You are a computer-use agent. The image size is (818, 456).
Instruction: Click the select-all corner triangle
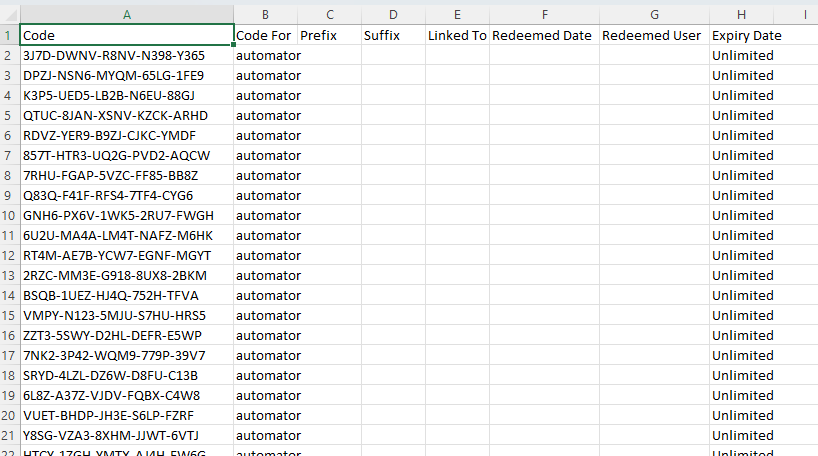9,14
